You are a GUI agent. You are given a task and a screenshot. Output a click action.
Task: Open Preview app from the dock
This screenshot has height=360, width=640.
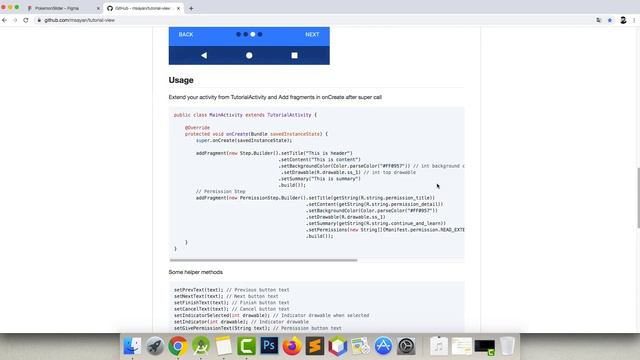tap(360, 346)
